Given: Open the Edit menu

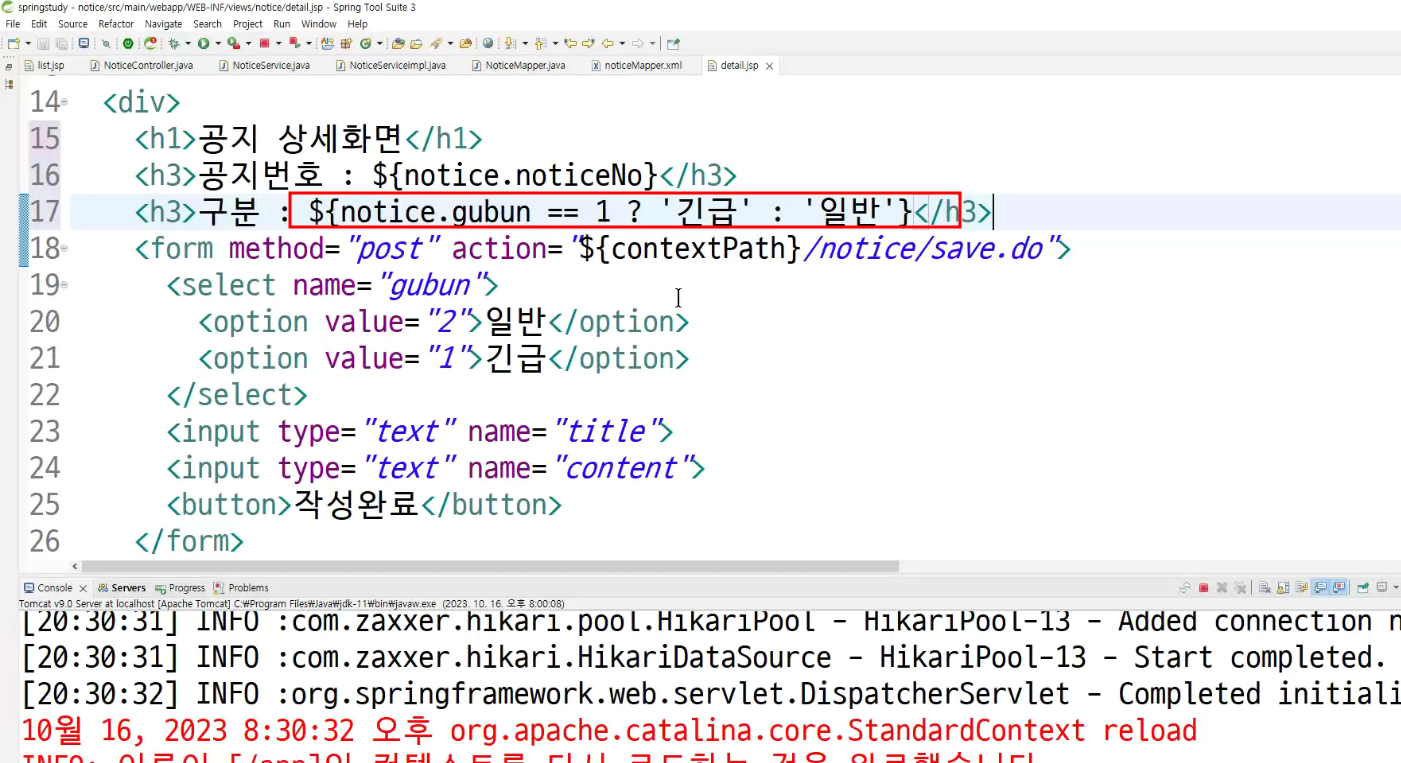Looking at the screenshot, I should click(x=39, y=24).
